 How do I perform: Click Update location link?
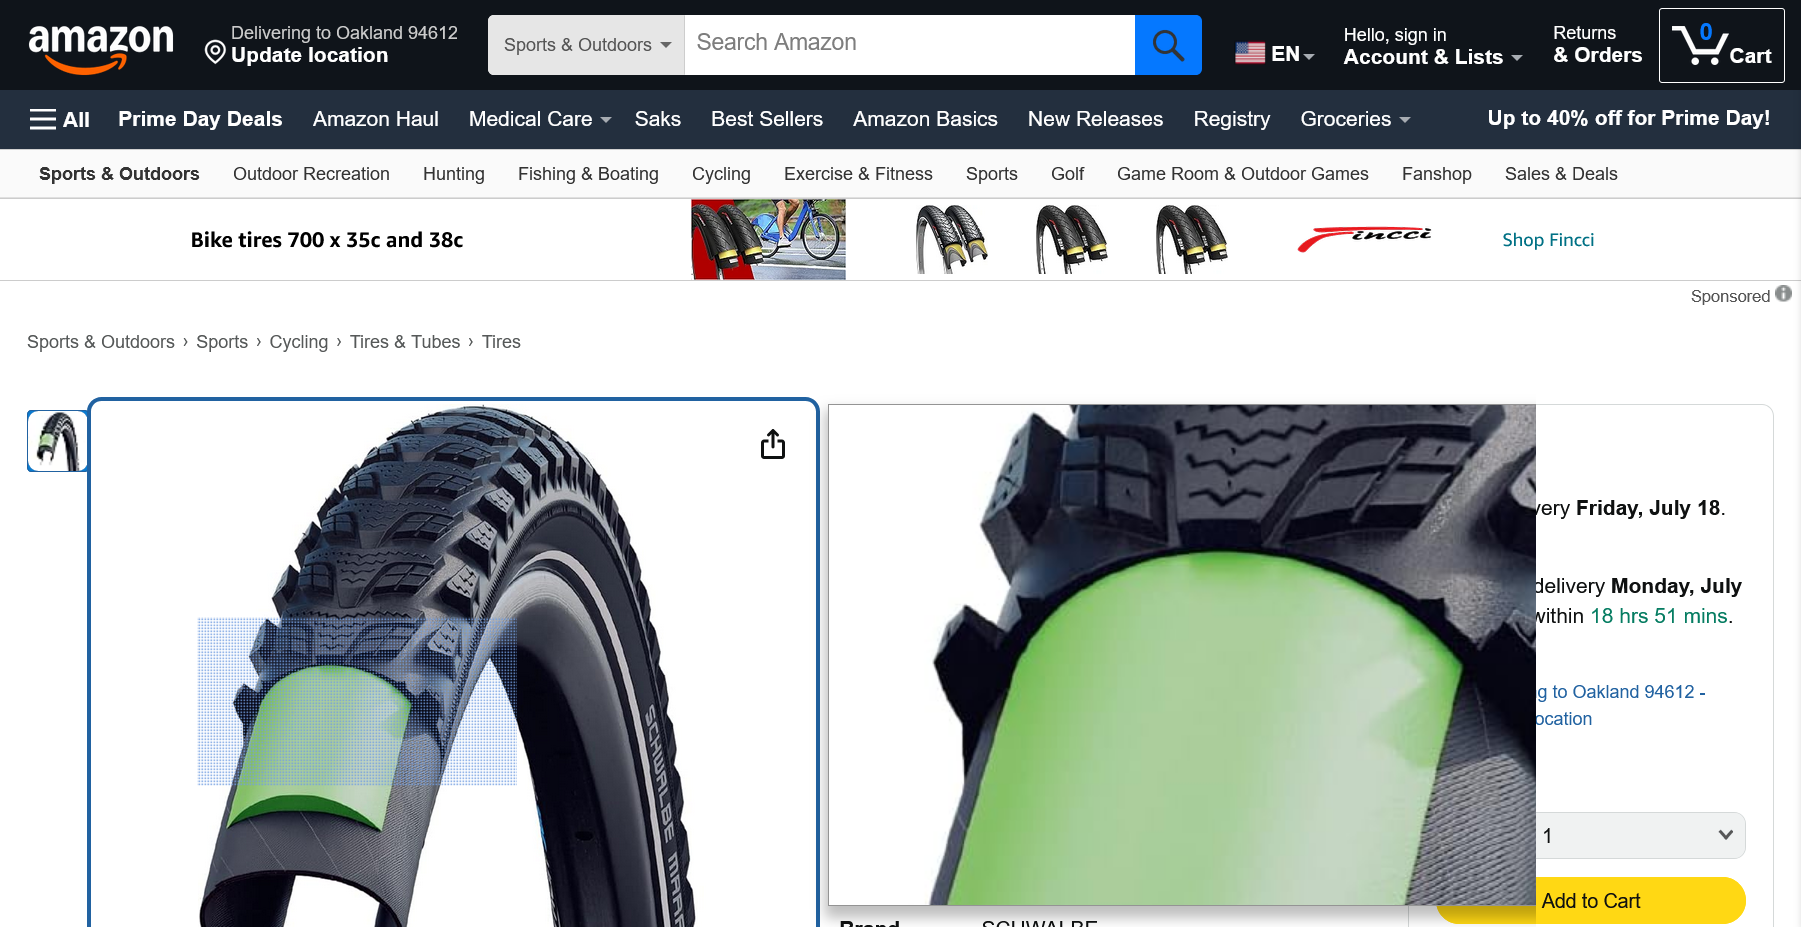pyautogui.click(x=309, y=56)
